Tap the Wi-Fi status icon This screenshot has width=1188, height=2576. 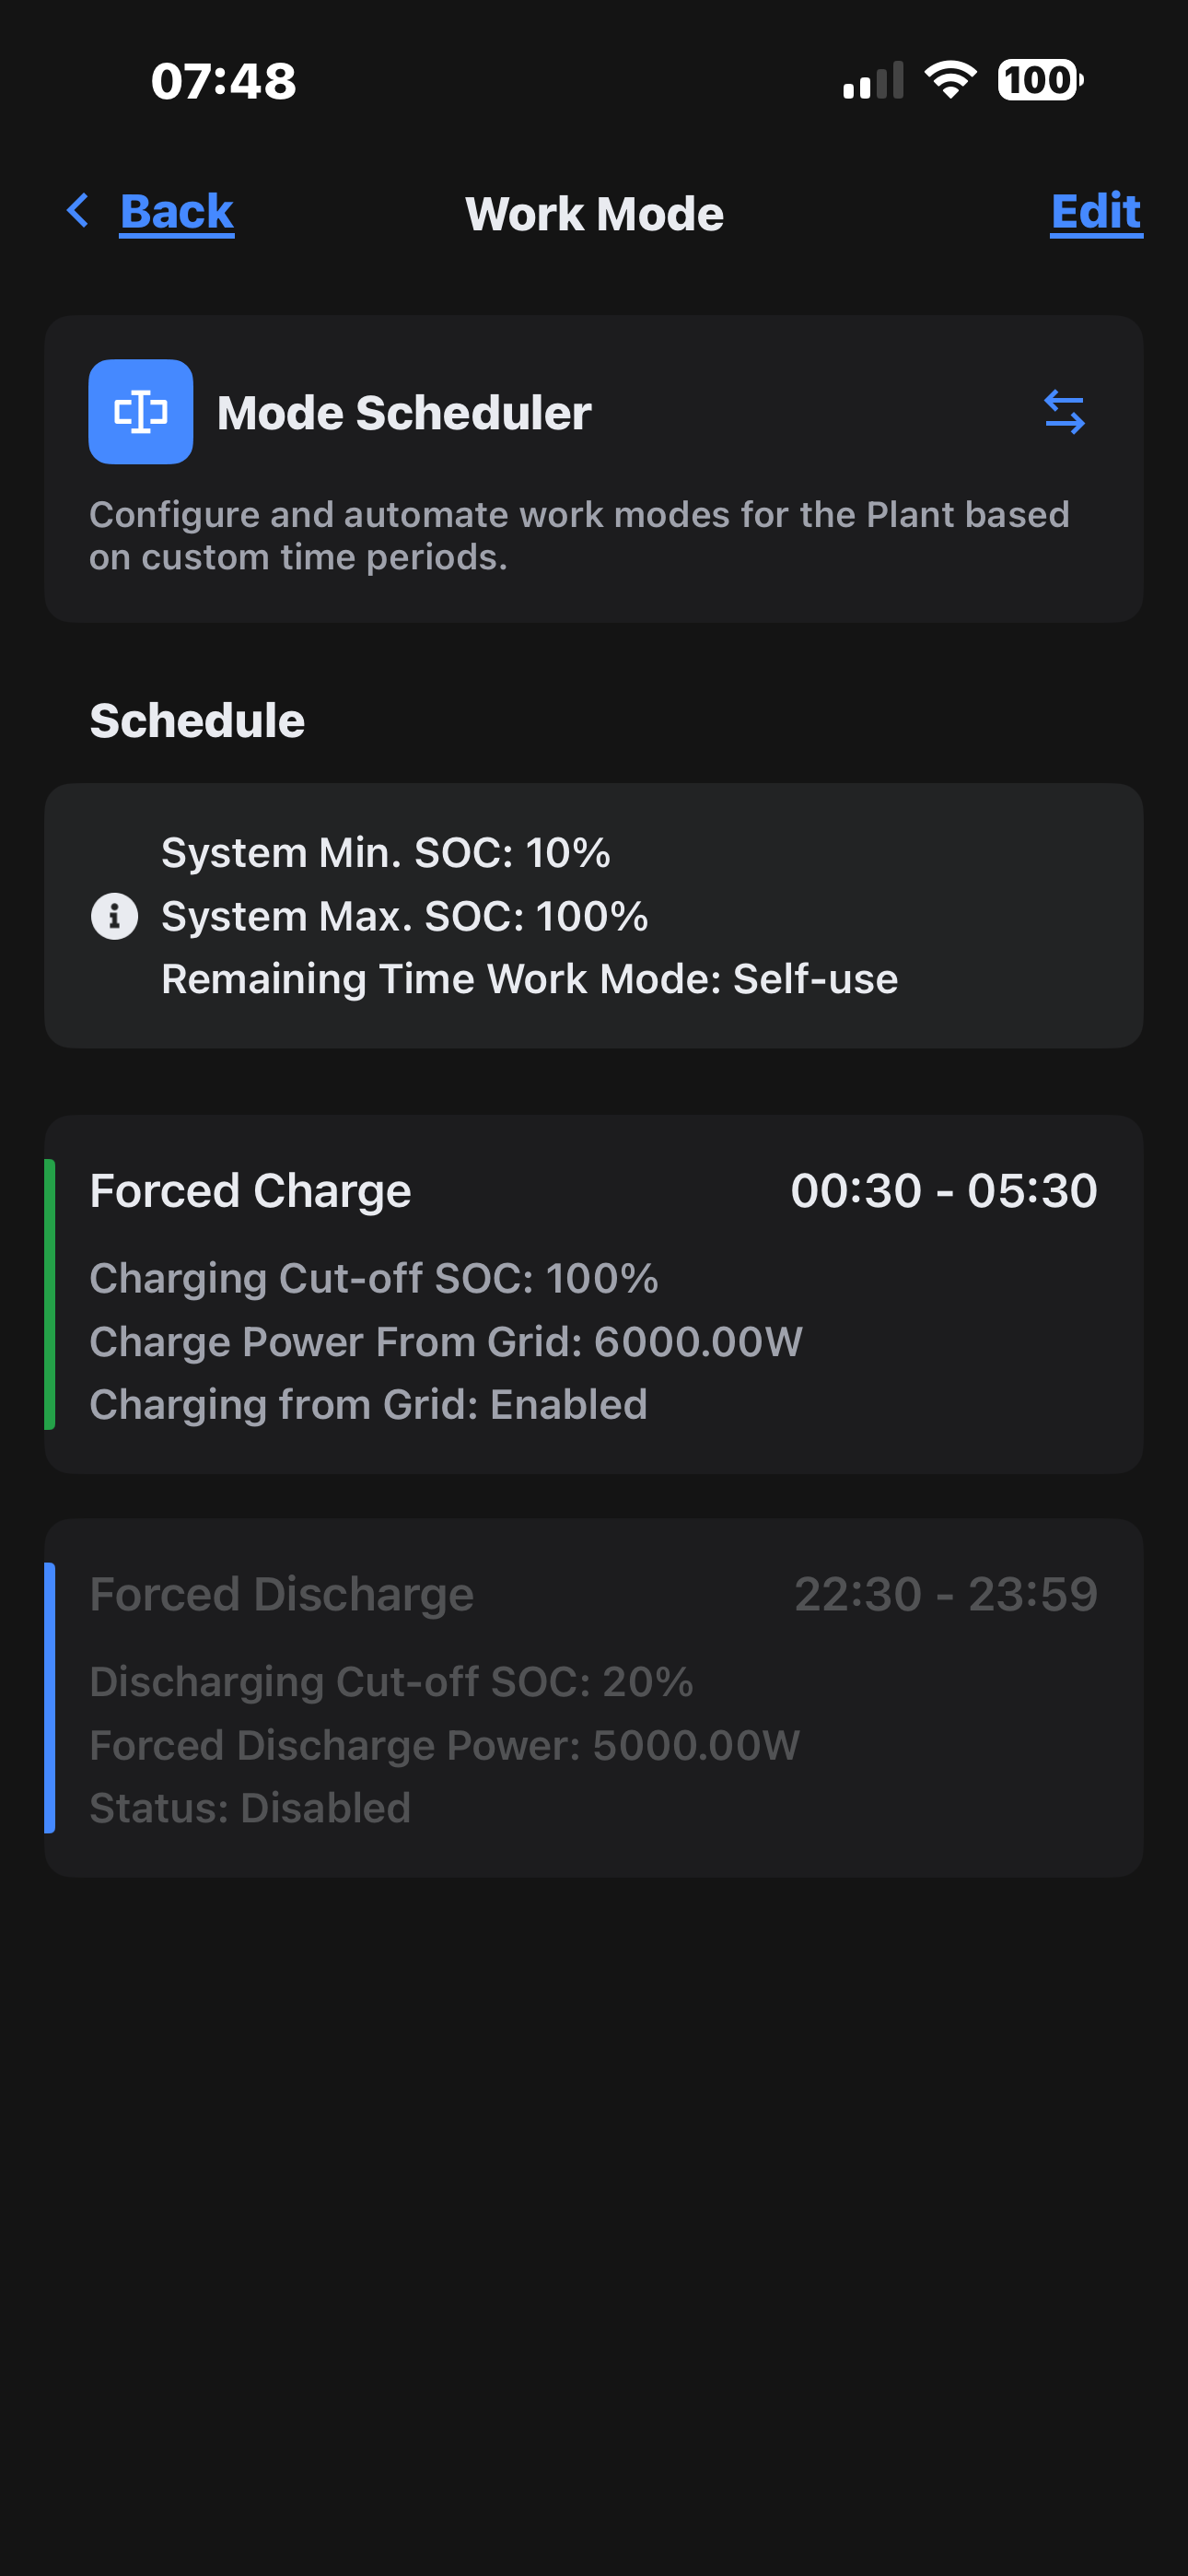[x=950, y=80]
